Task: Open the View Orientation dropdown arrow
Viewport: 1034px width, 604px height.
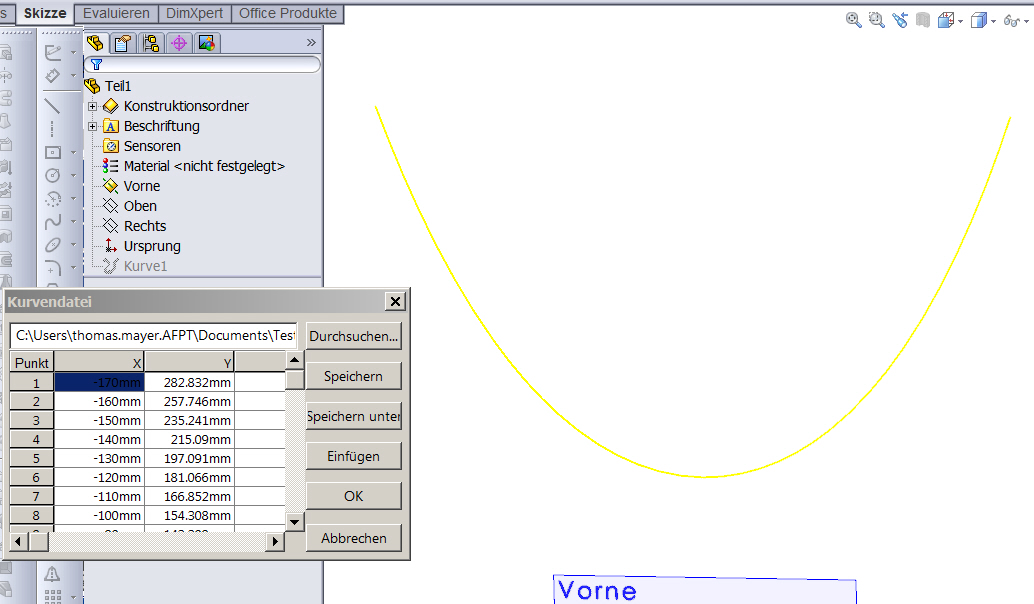Action: pyautogui.click(x=960, y=22)
